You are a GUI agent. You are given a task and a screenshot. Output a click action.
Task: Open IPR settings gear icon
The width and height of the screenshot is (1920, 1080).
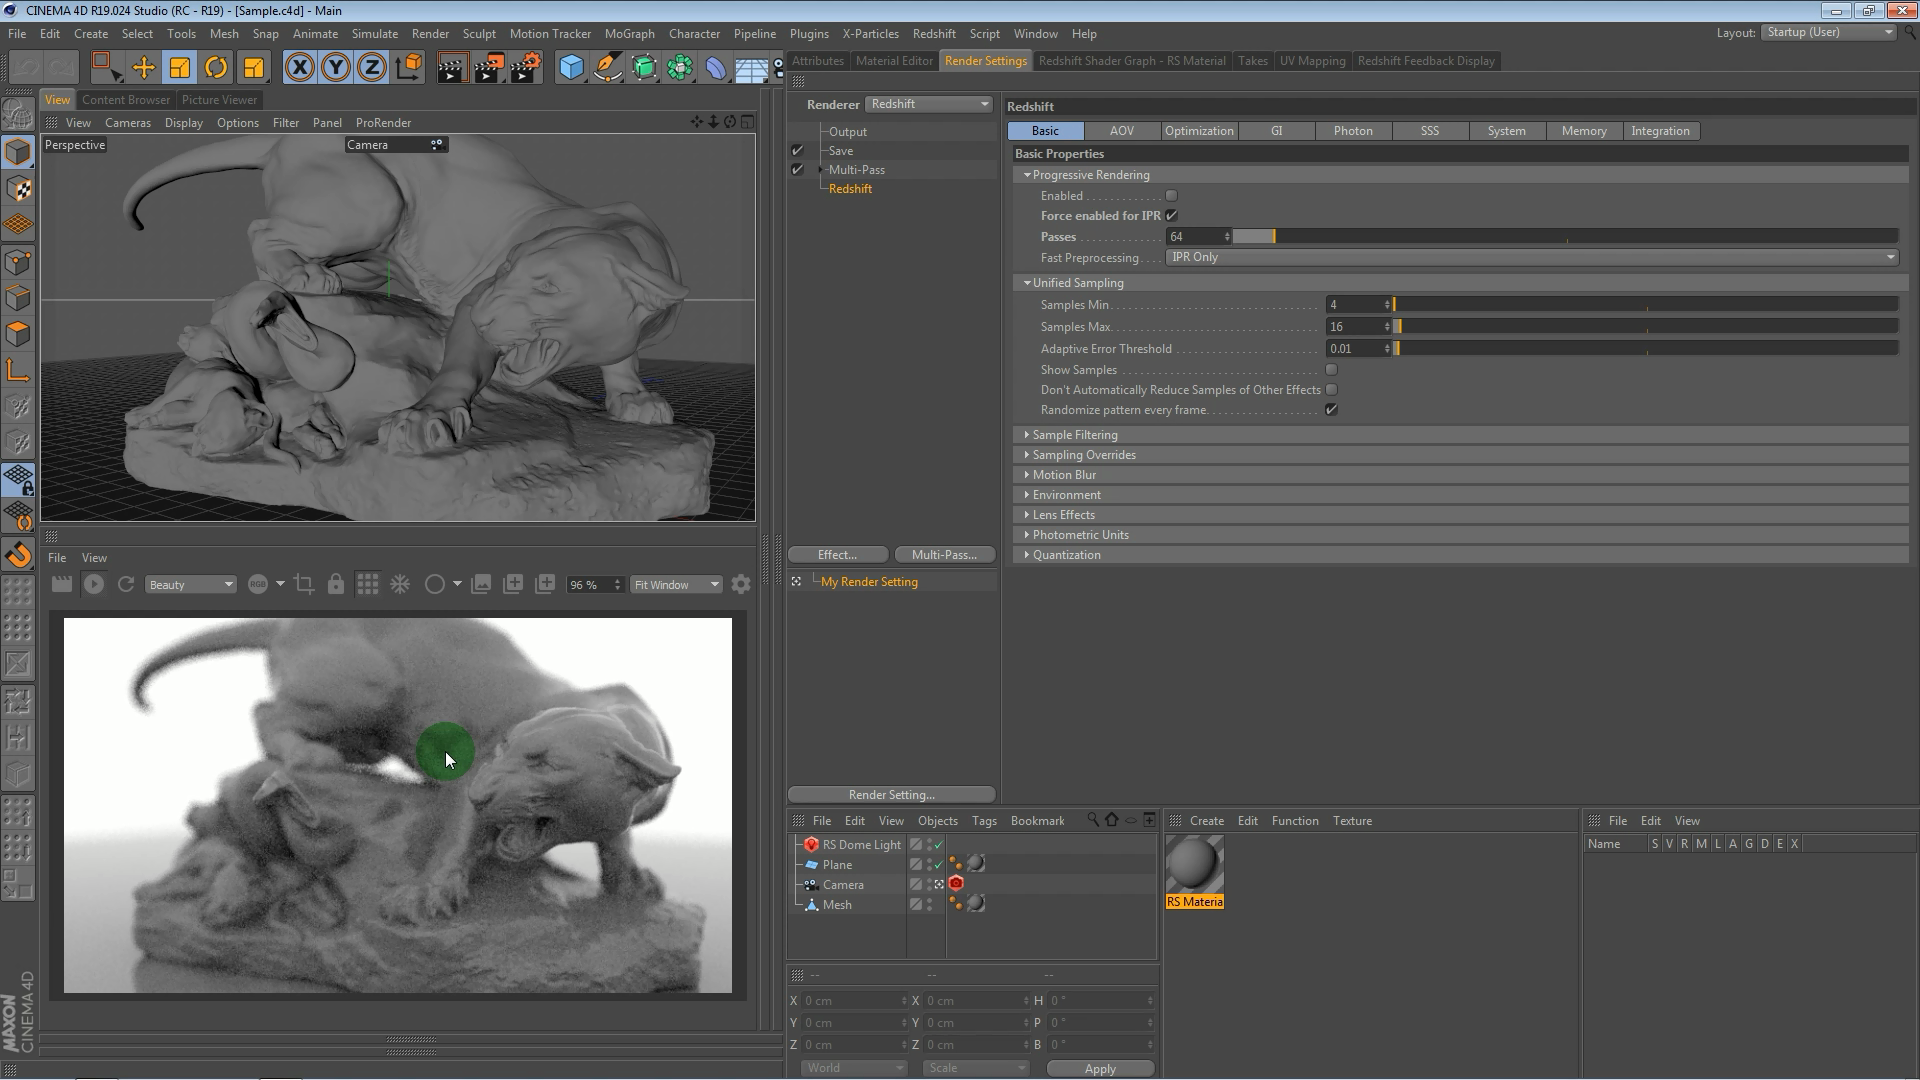741,585
